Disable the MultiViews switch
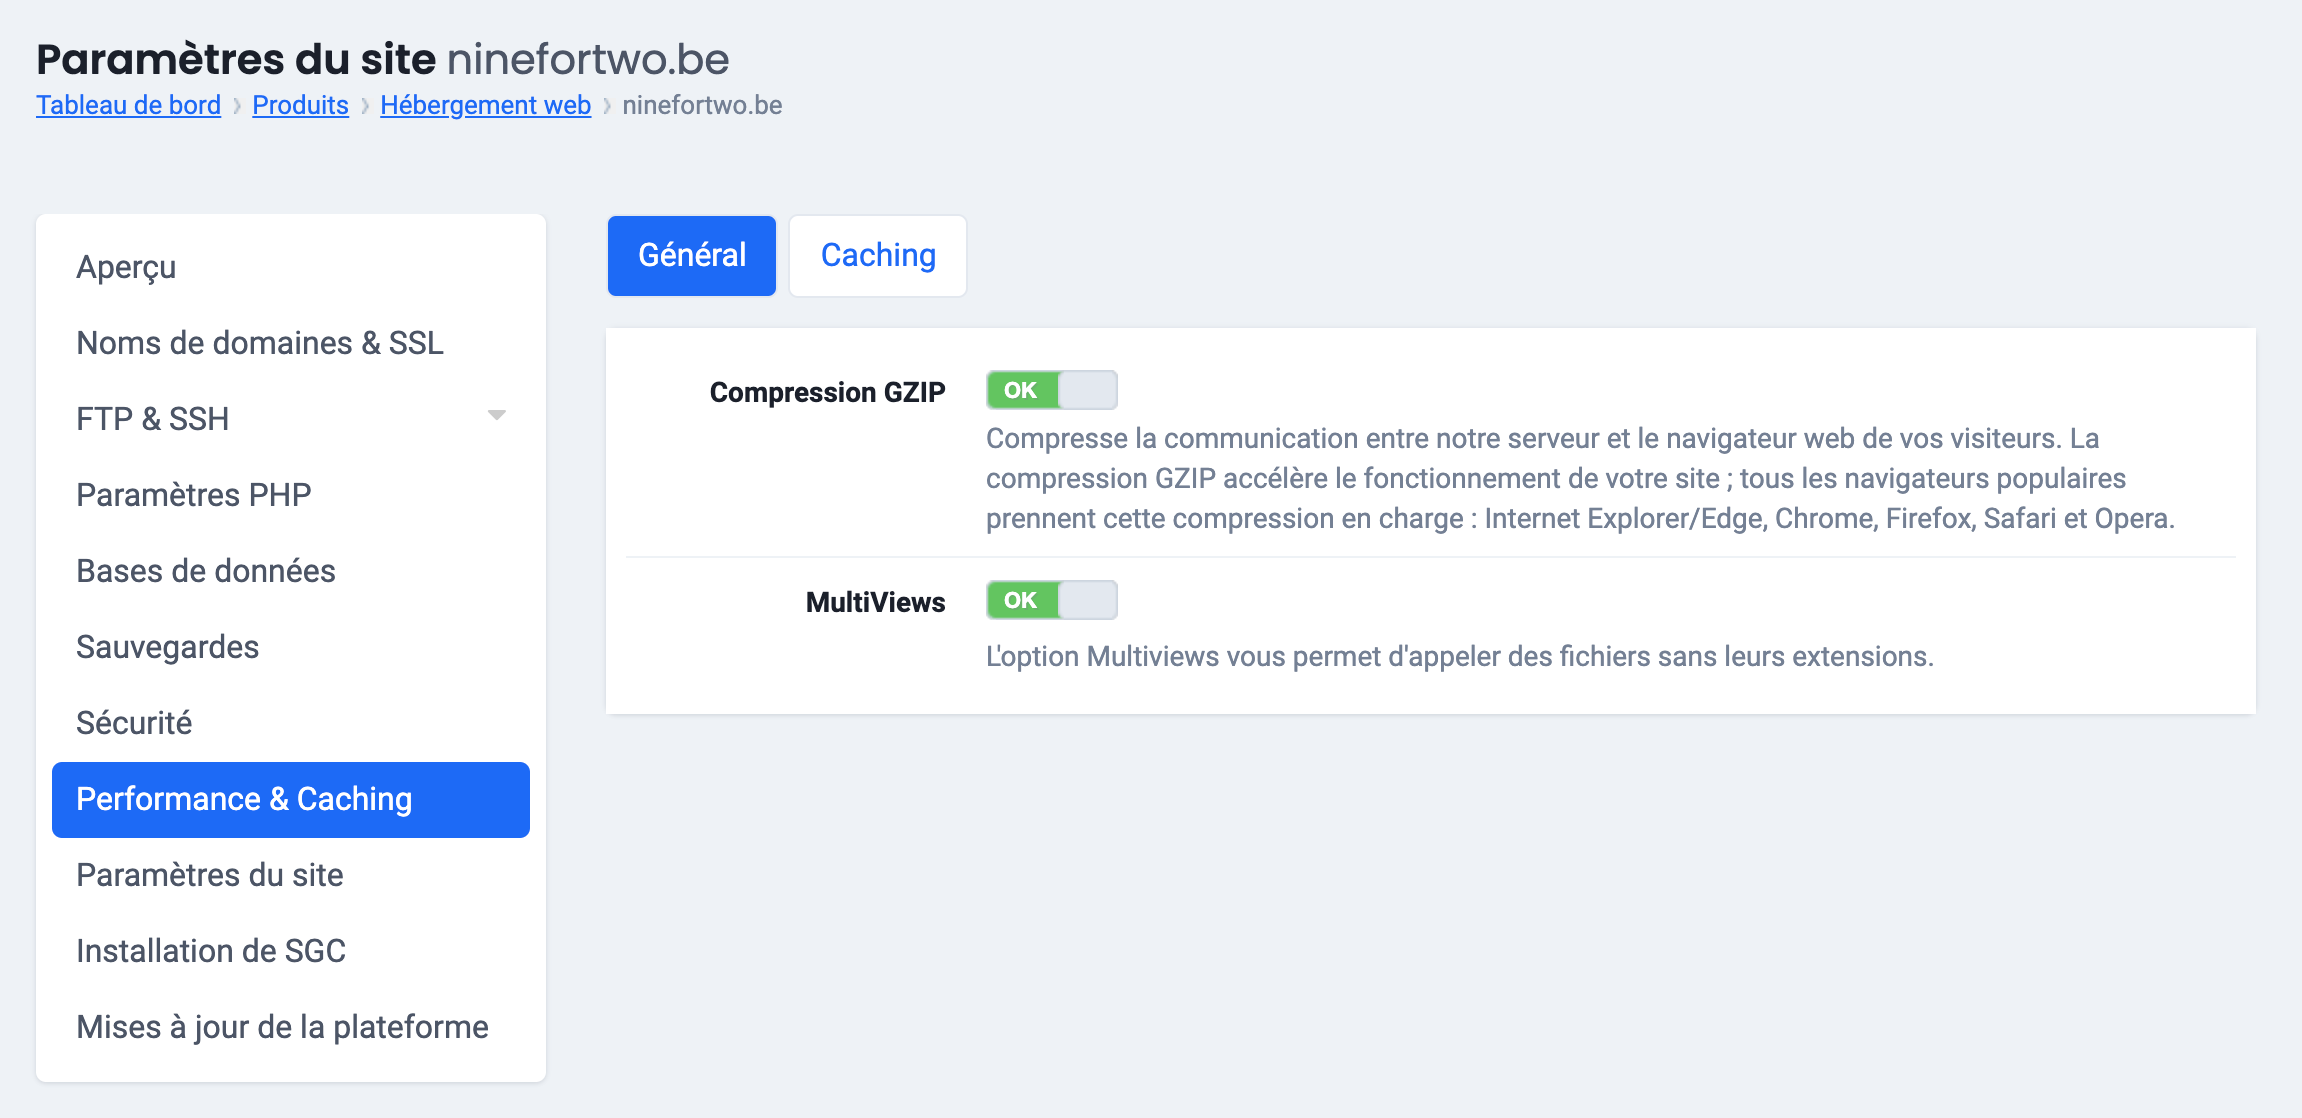The height and width of the screenshot is (1118, 2302). click(x=1051, y=600)
